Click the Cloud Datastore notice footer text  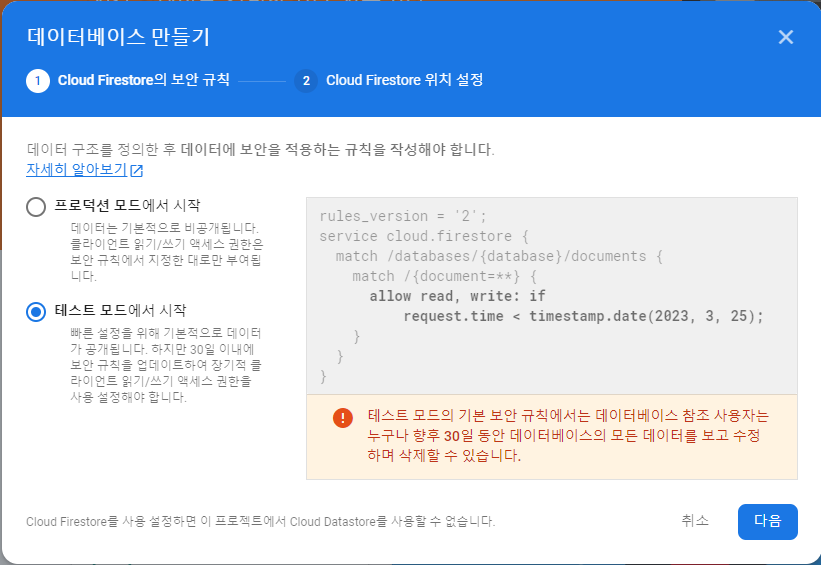tap(260, 522)
